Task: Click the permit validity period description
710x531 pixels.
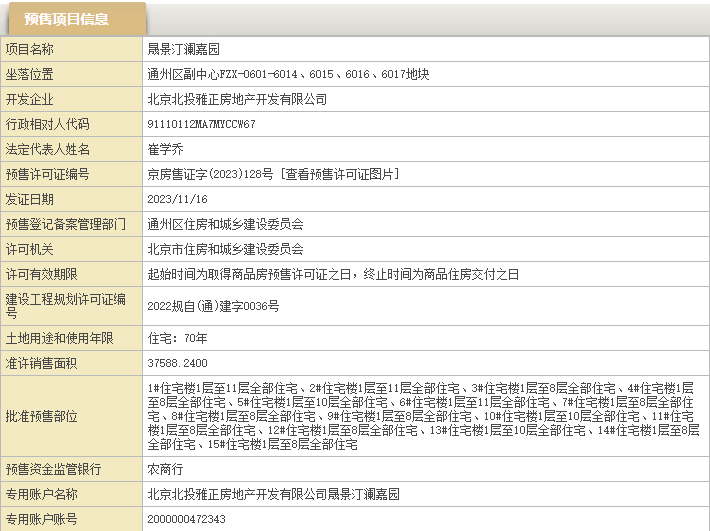Action: click(333, 274)
